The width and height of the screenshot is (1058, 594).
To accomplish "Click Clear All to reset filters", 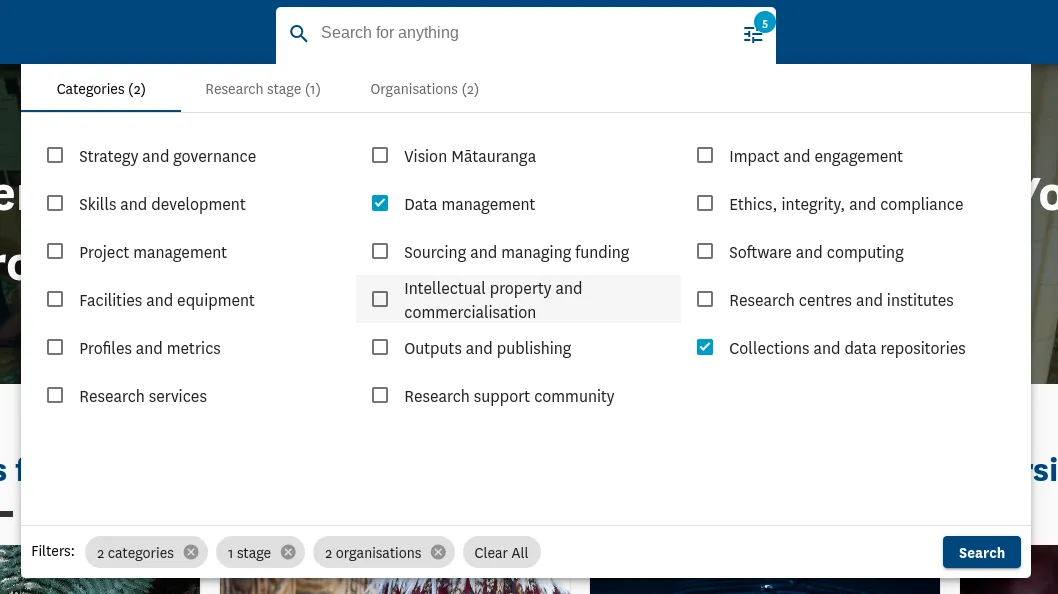I will pyautogui.click(x=501, y=552).
